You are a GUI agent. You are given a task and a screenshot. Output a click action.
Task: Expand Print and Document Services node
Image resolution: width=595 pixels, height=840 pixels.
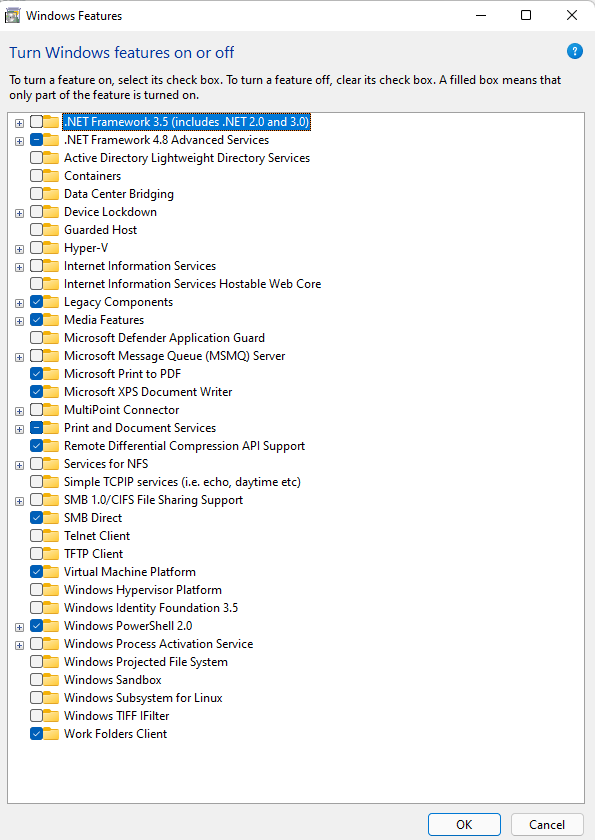pyautogui.click(x=19, y=429)
